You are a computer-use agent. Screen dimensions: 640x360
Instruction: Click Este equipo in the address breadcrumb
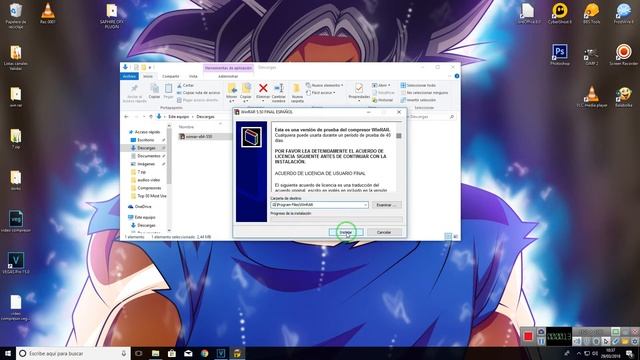tap(178, 117)
